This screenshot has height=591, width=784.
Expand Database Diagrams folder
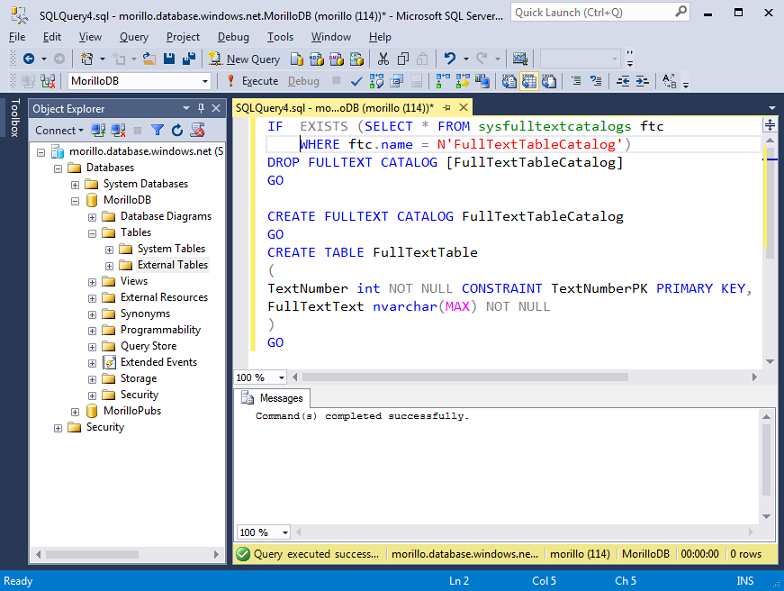[92, 218]
